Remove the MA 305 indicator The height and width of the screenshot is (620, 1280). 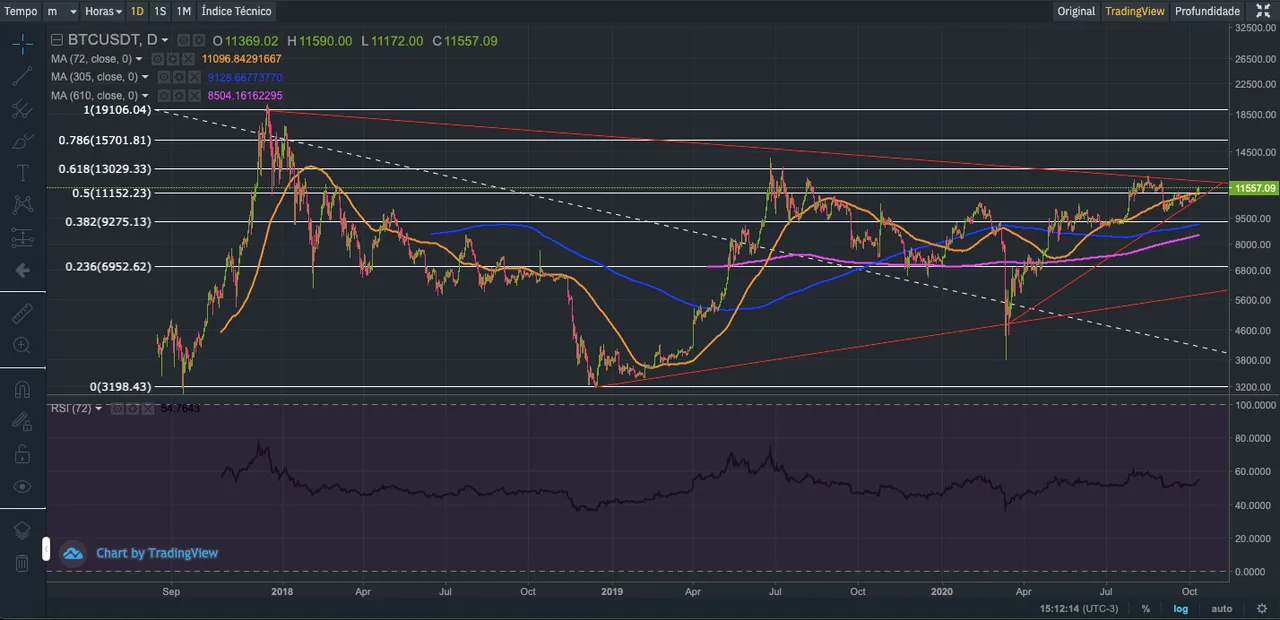194,77
